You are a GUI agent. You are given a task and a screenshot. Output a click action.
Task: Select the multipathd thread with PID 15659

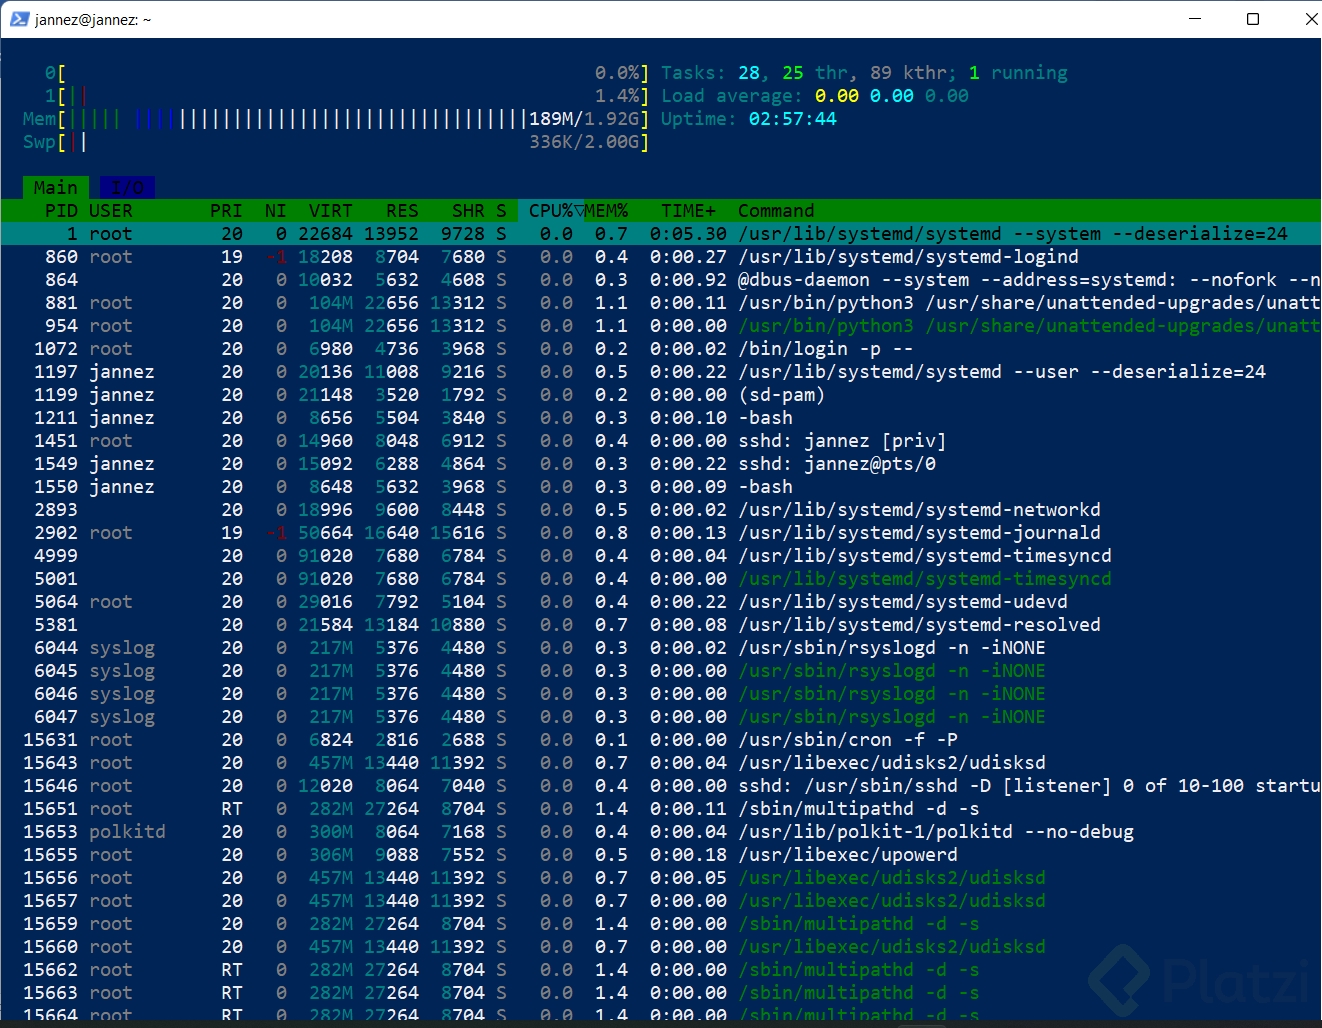(661, 924)
